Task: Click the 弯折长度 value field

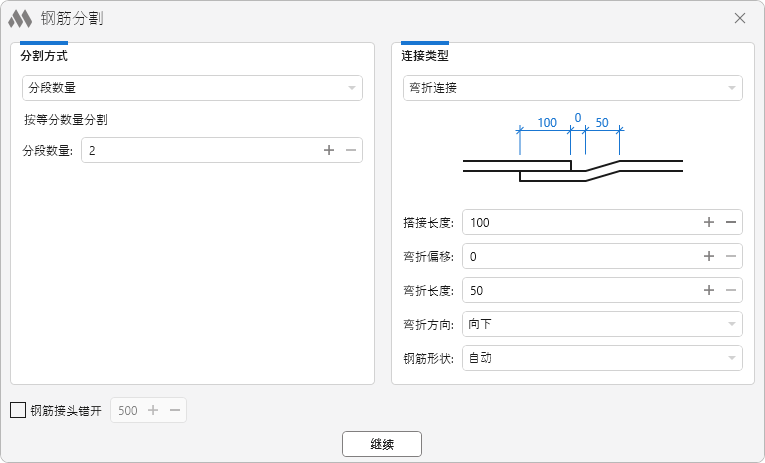Action: 580,290
